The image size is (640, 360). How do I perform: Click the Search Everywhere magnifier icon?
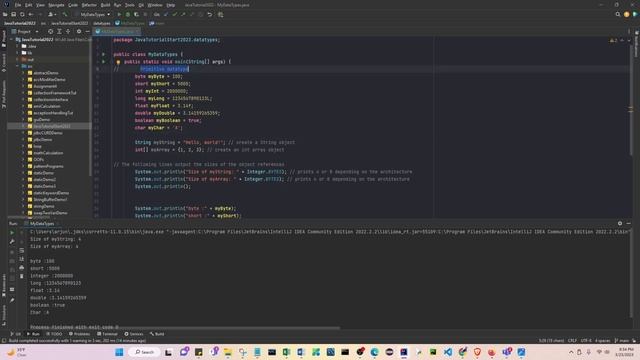click(618, 14)
